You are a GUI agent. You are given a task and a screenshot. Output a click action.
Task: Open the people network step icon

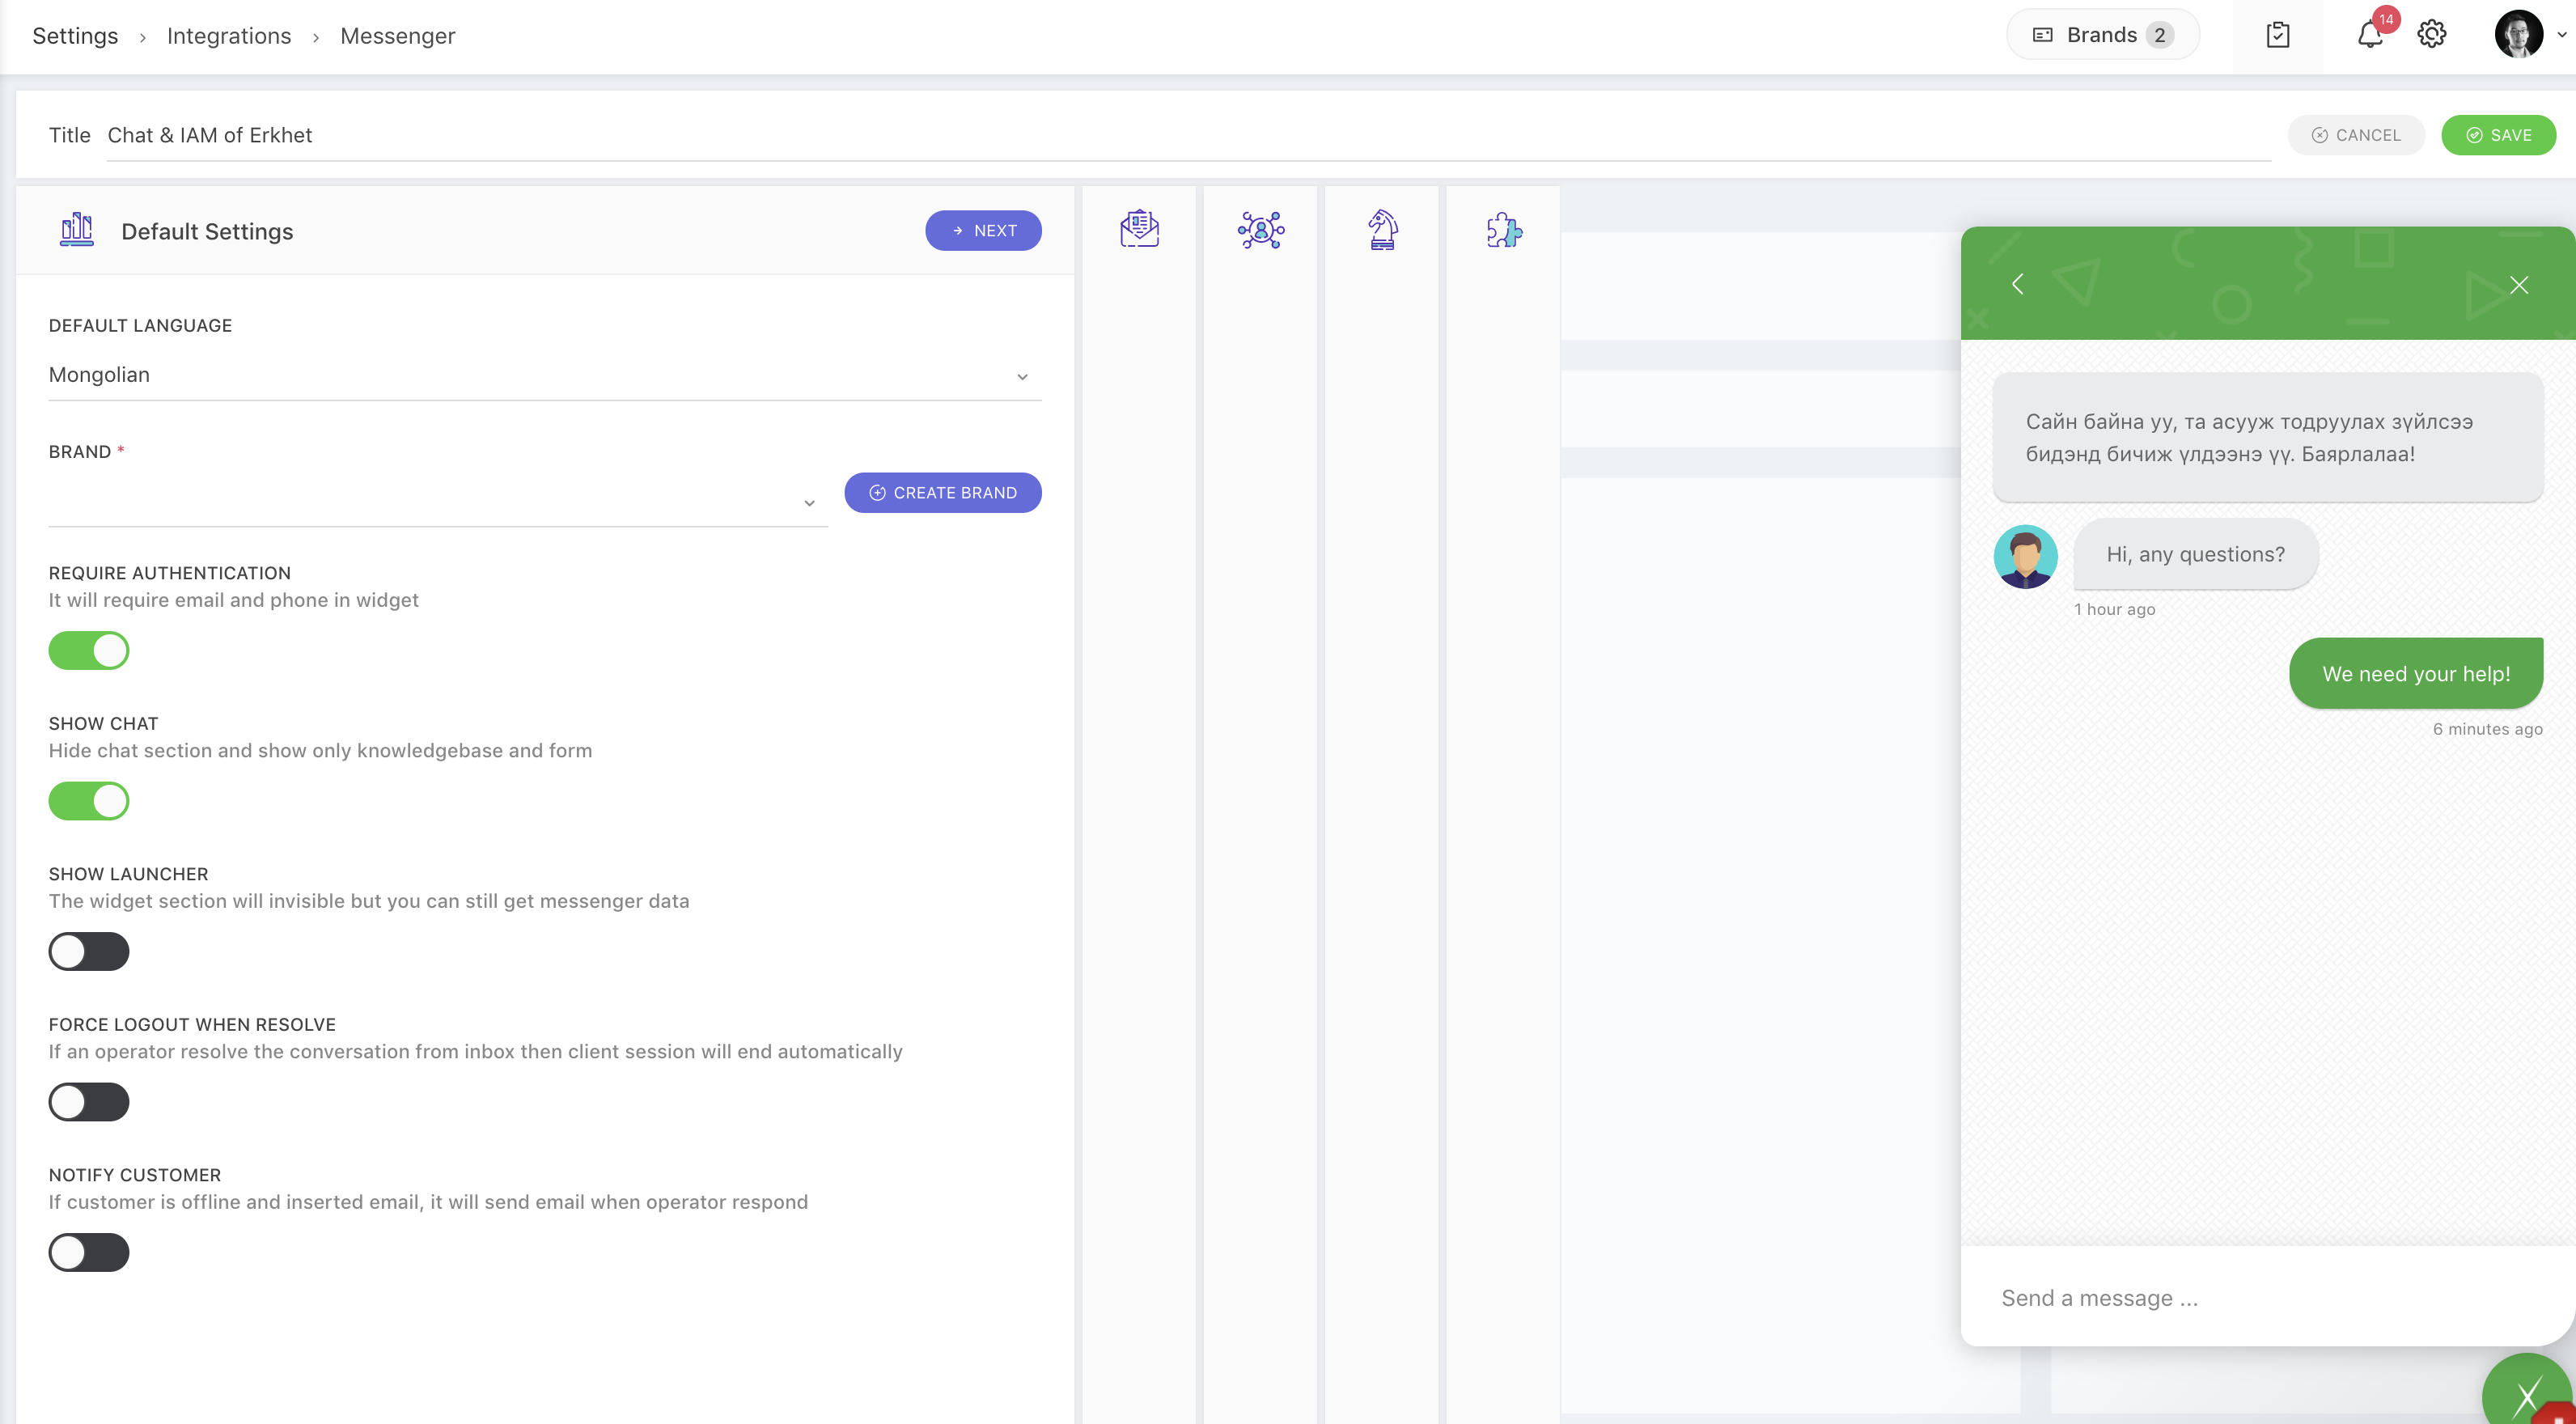point(1260,230)
